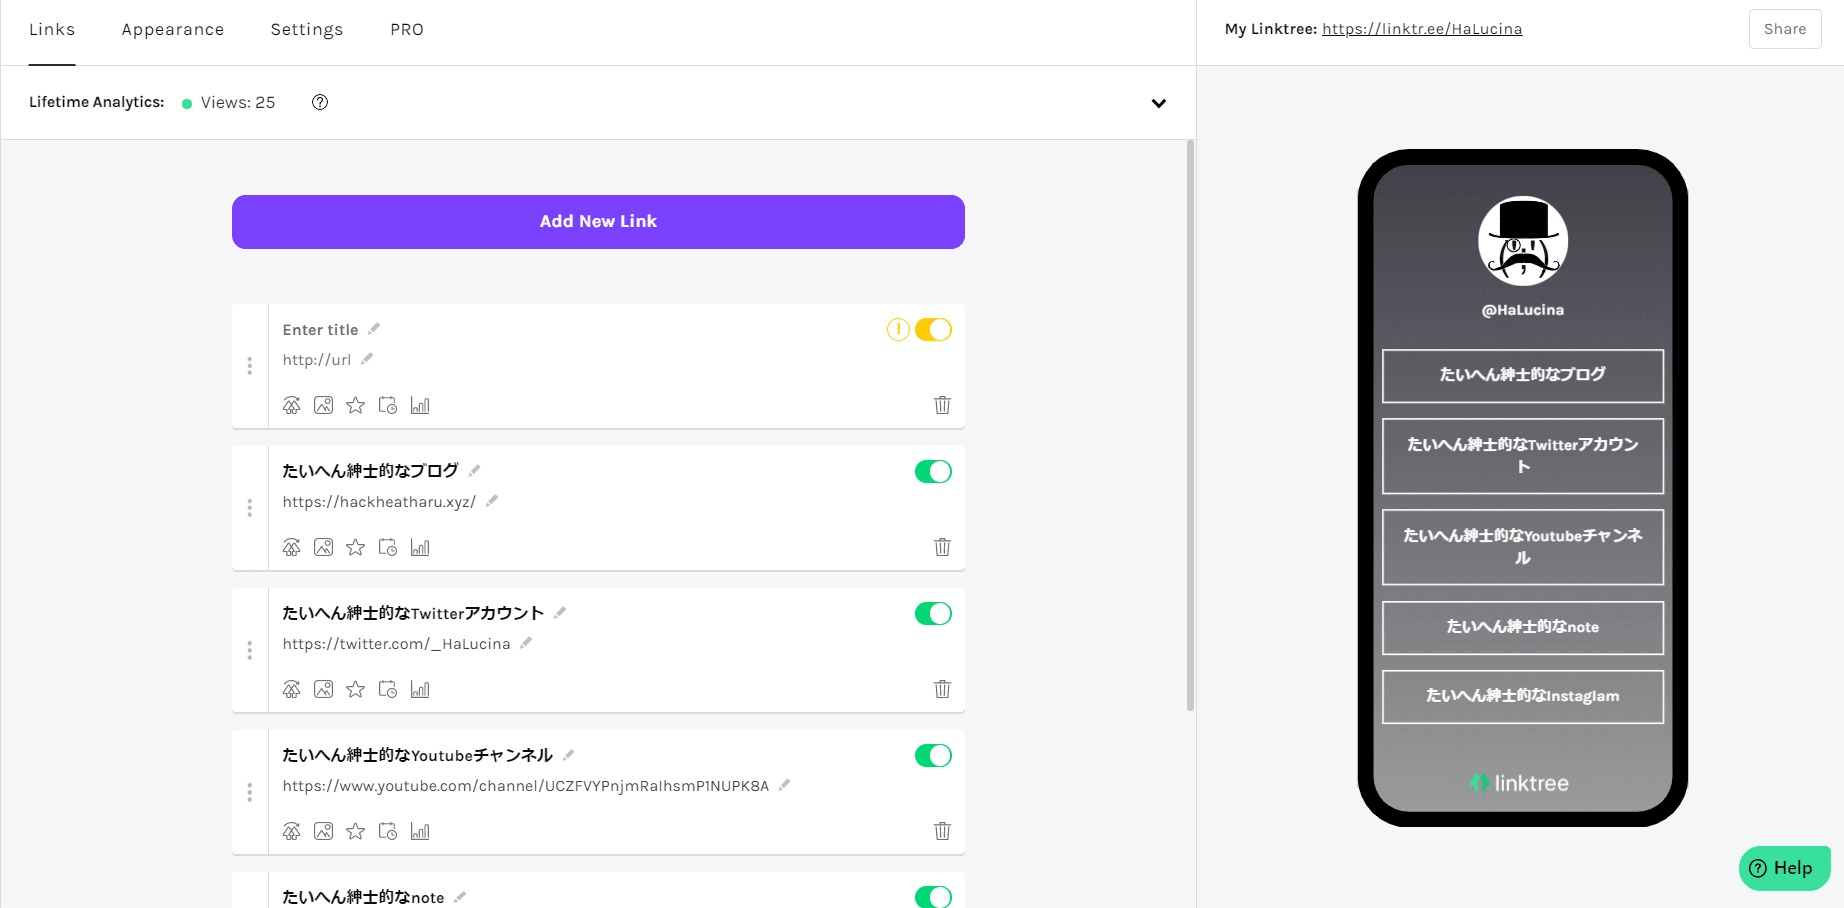Image resolution: width=1844 pixels, height=908 pixels.
Task: Click the pencil next to the Twitterアカウント title
Action: (x=560, y=612)
